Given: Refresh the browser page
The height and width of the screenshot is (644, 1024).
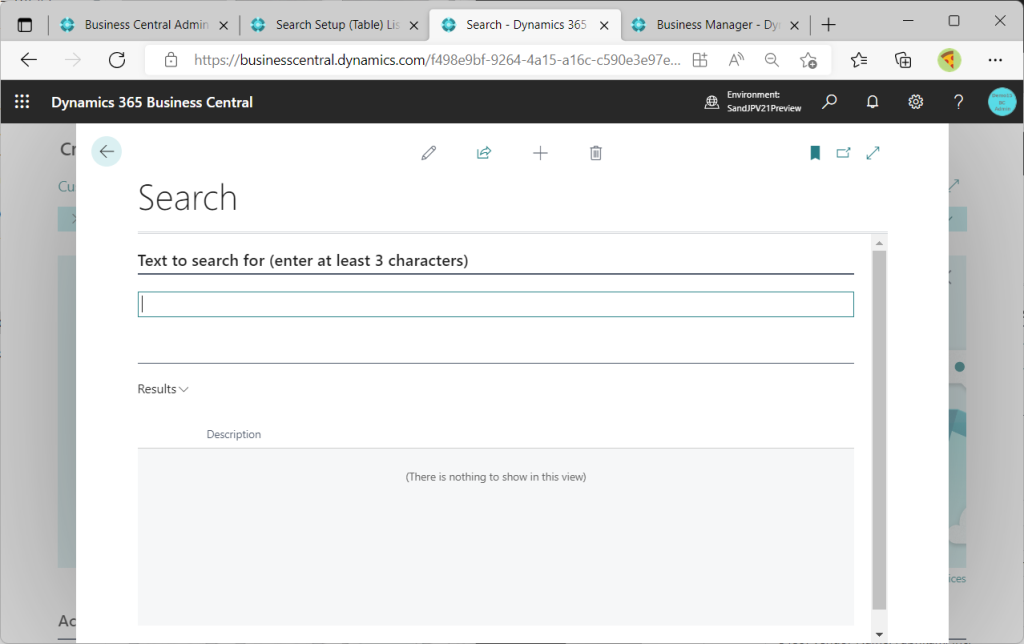Looking at the screenshot, I should click(117, 60).
